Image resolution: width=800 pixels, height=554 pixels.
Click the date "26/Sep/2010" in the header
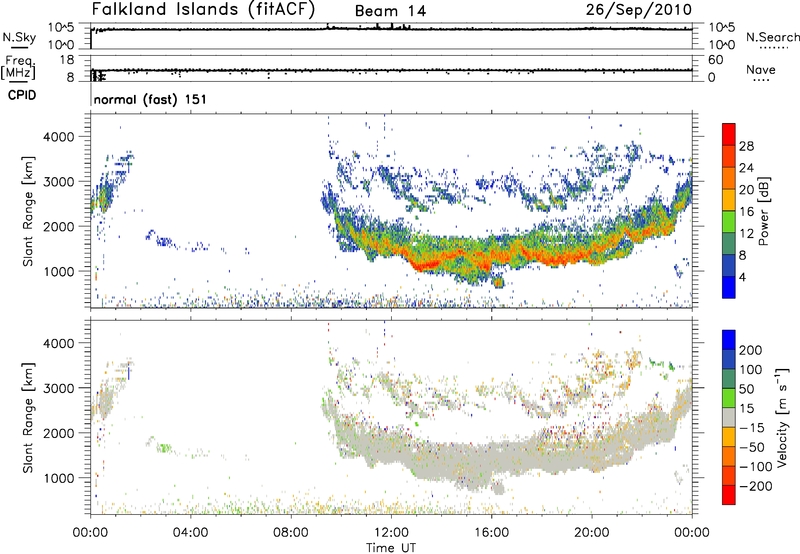[x=638, y=9]
